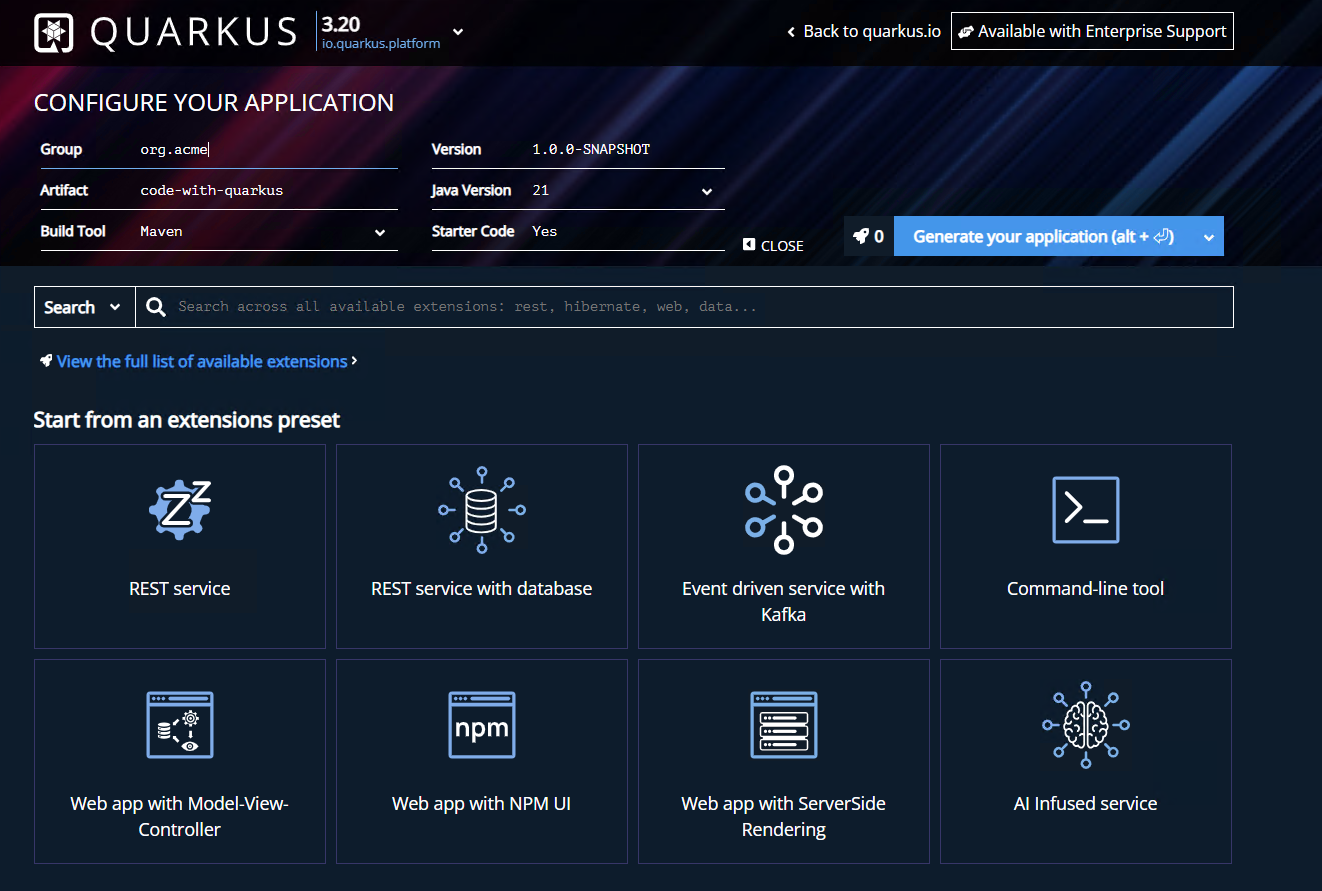
Task: Click the Command-line tool terminal icon
Action: [x=1086, y=510]
